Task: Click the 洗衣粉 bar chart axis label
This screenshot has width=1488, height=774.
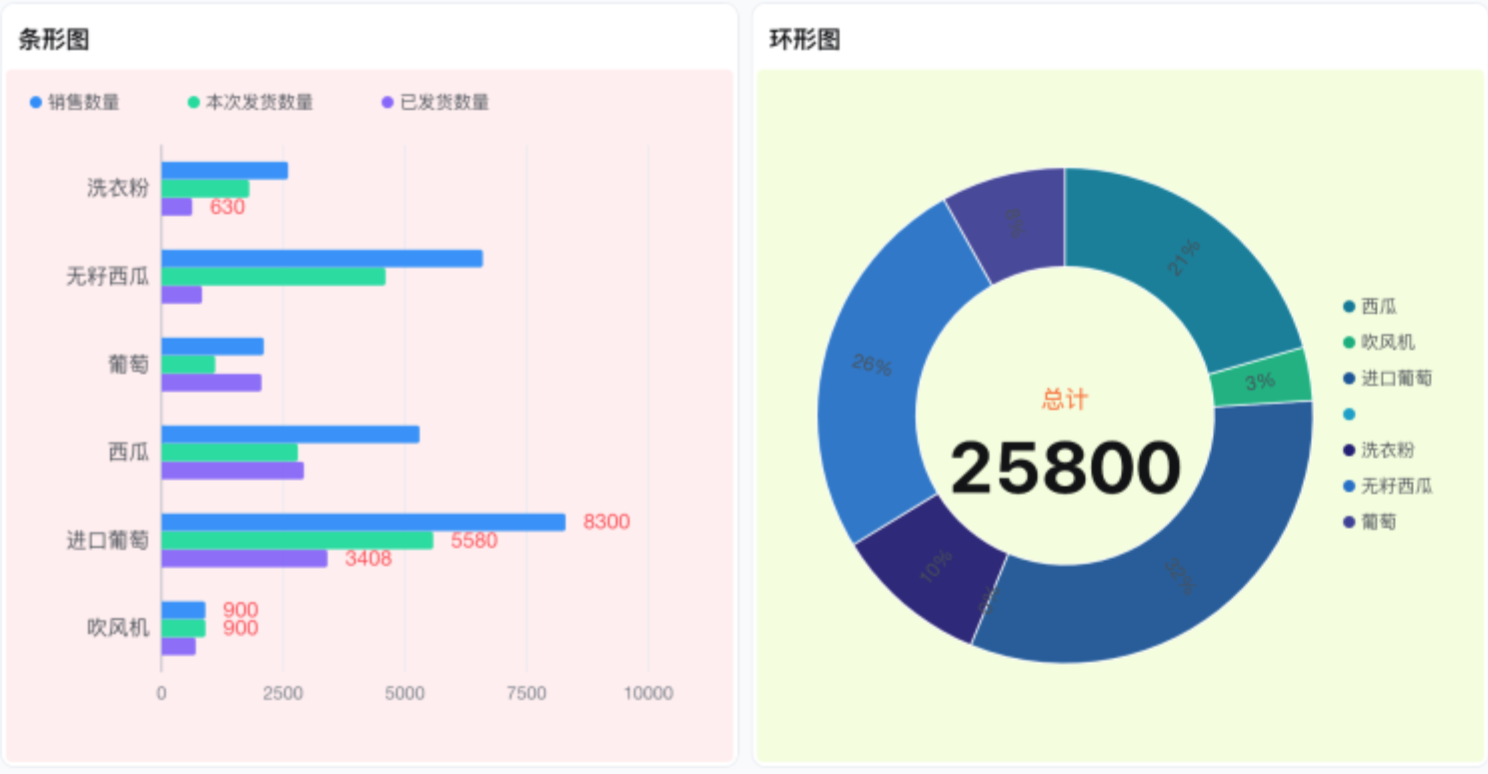Action: click(x=118, y=188)
